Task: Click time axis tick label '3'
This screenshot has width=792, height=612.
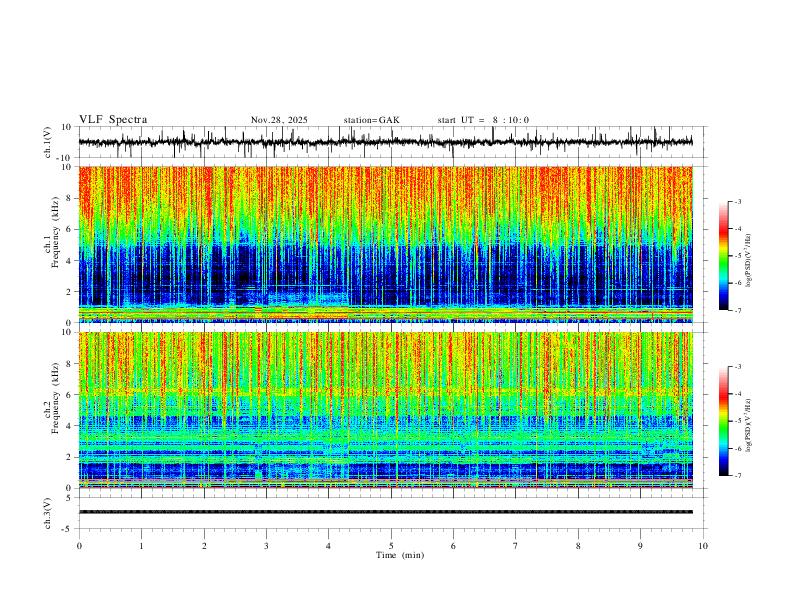Action: tap(266, 546)
